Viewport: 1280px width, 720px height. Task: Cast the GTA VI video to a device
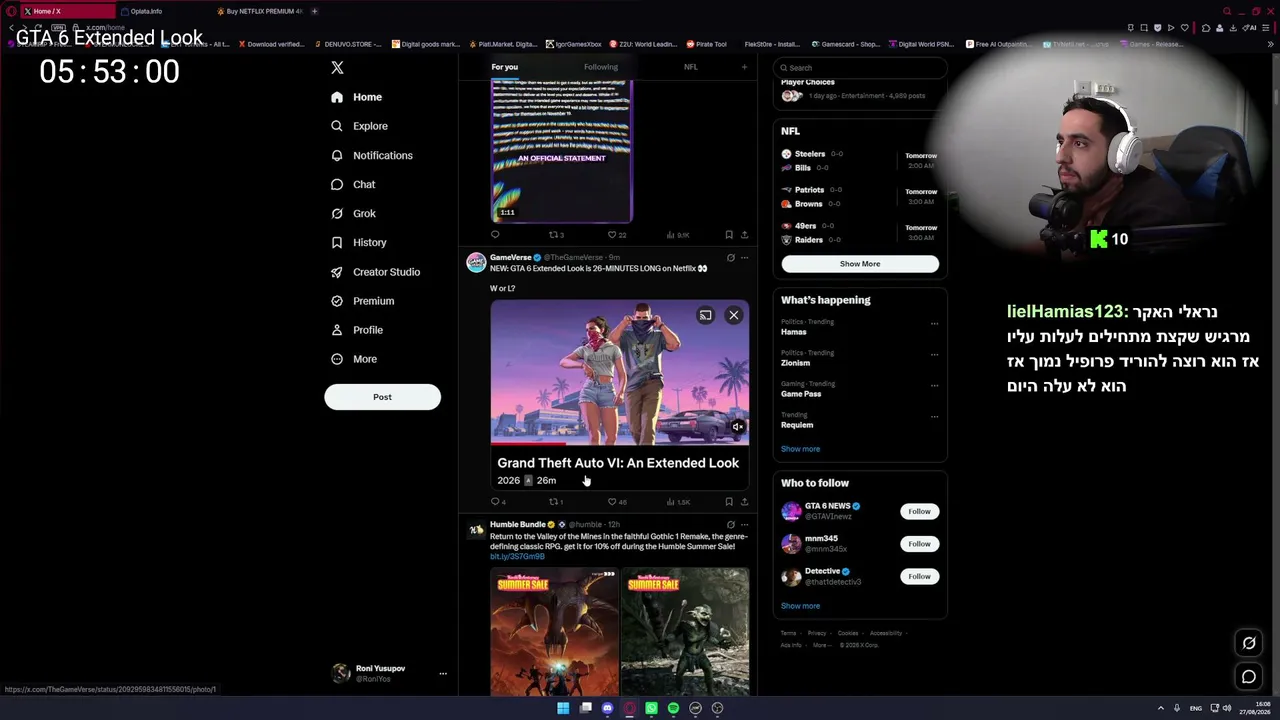tap(706, 315)
